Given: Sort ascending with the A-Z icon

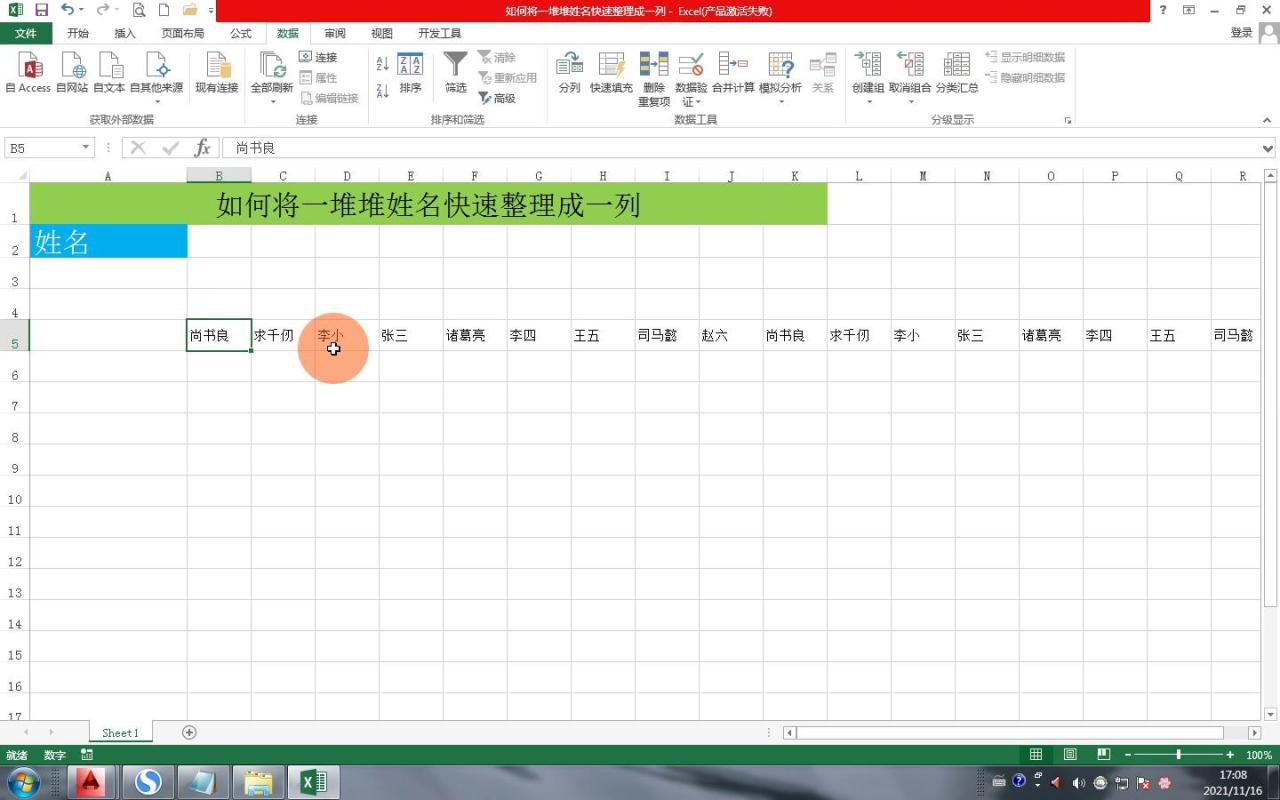Looking at the screenshot, I should coord(382,63).
